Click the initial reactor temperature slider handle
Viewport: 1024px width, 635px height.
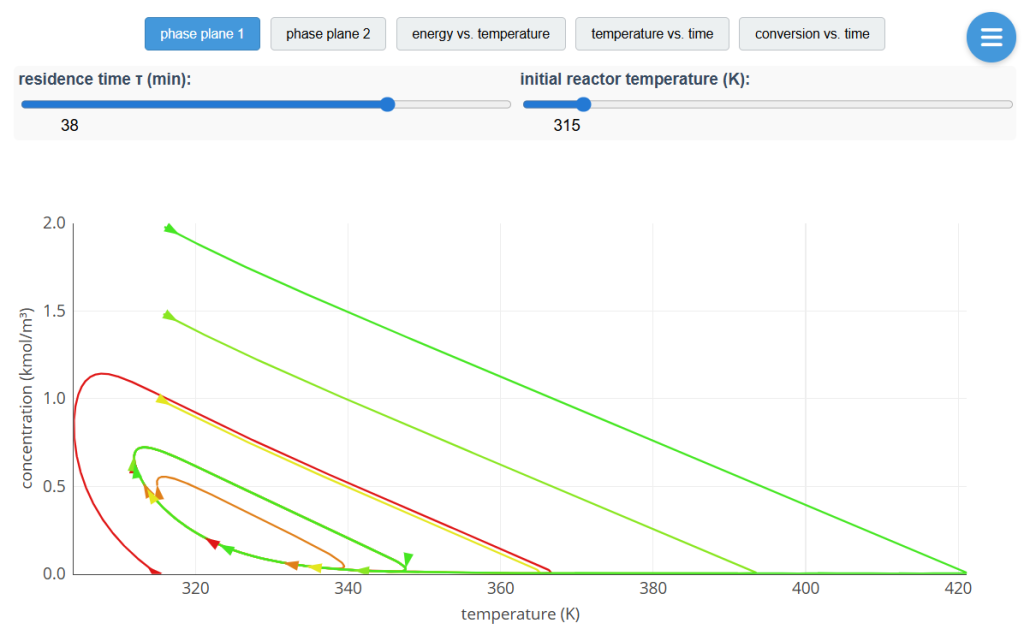click(x=584, y=104)
